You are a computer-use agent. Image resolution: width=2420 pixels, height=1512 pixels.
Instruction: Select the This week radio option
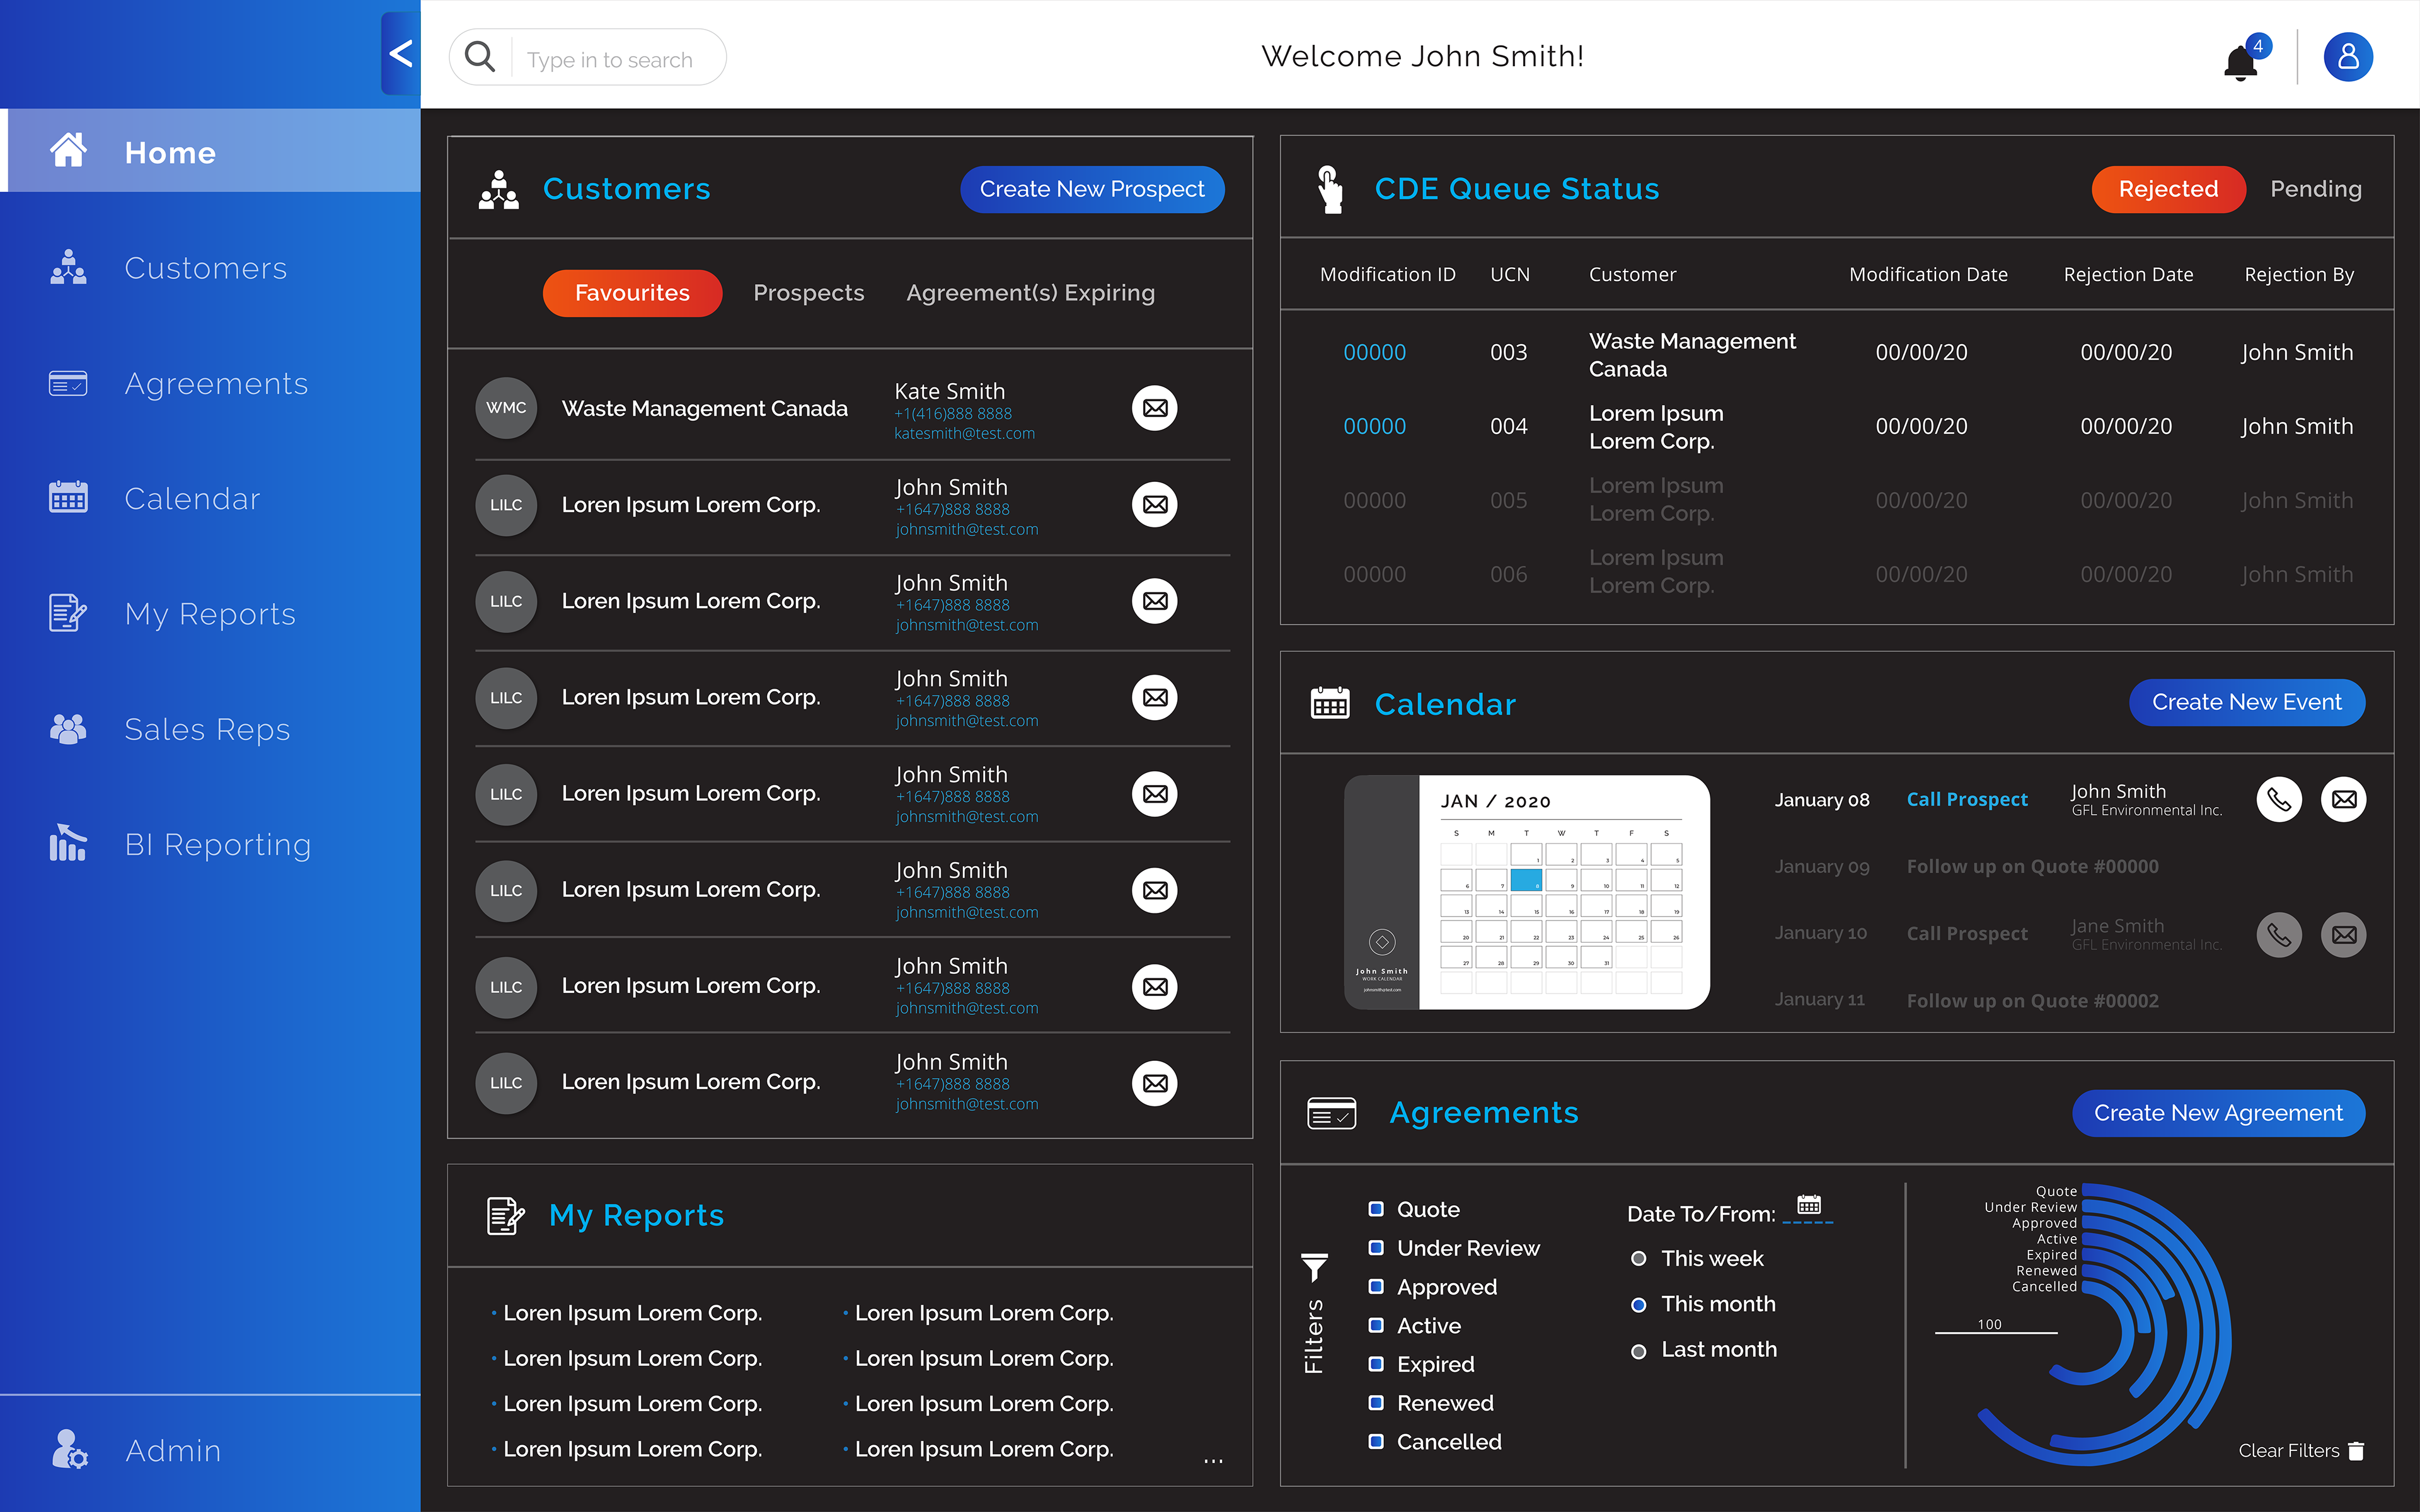[1638, 1259]
